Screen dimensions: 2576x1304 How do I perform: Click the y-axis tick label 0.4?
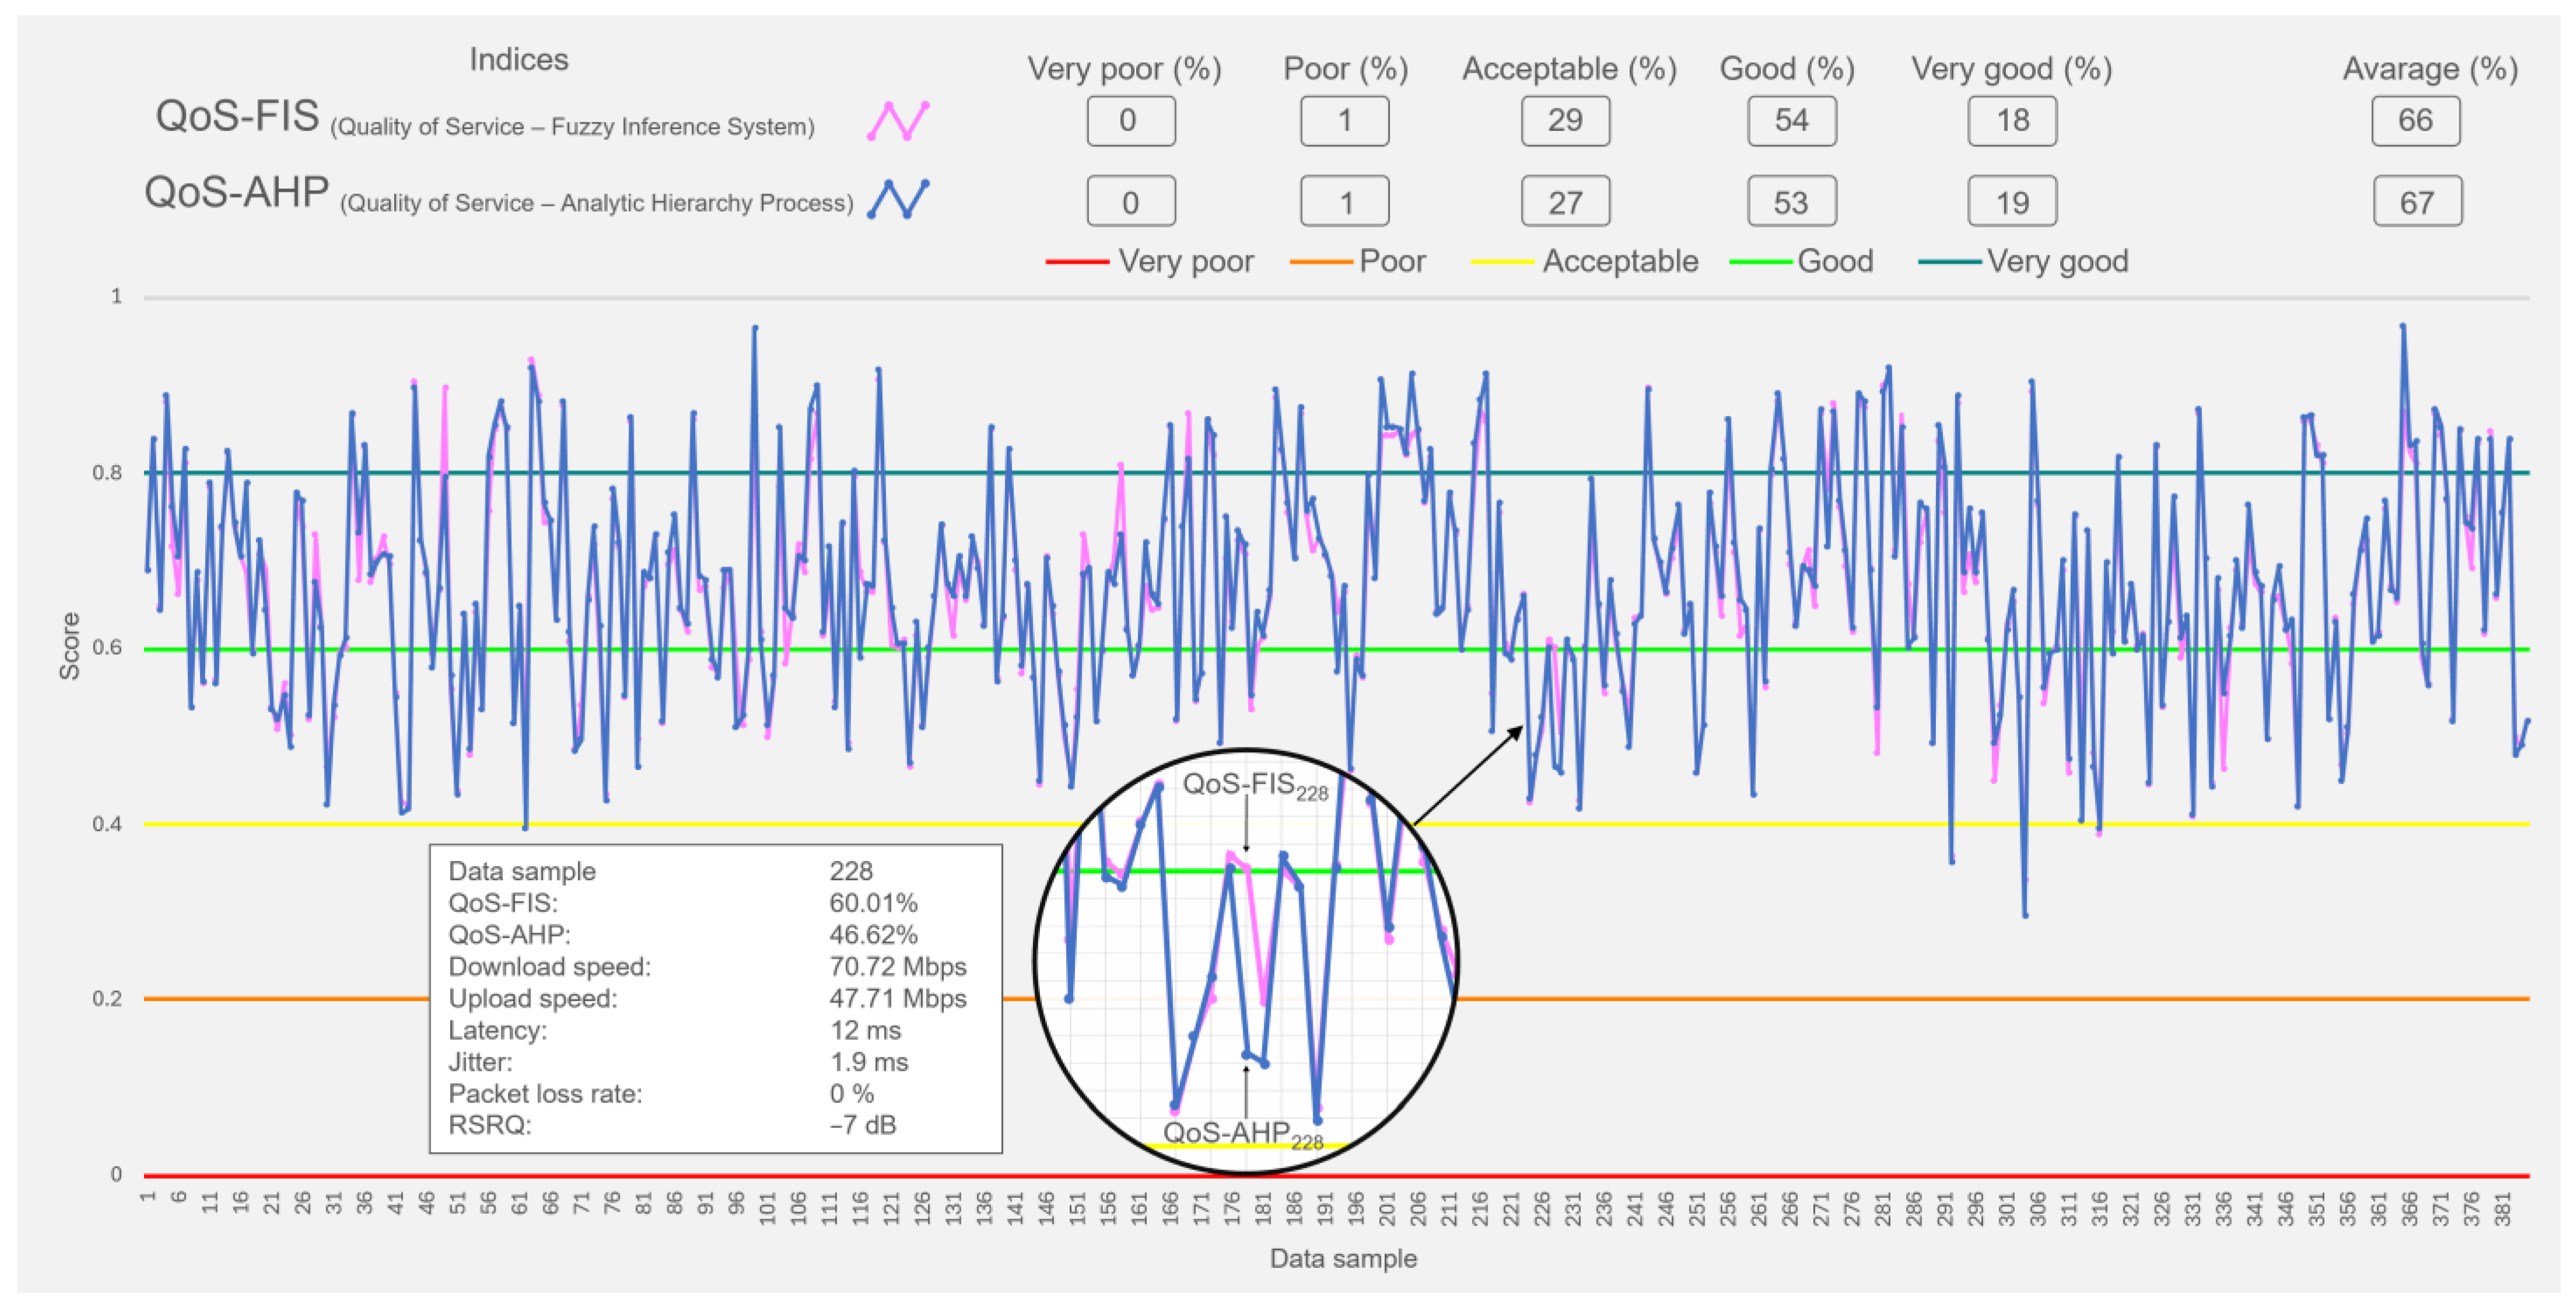107,824
